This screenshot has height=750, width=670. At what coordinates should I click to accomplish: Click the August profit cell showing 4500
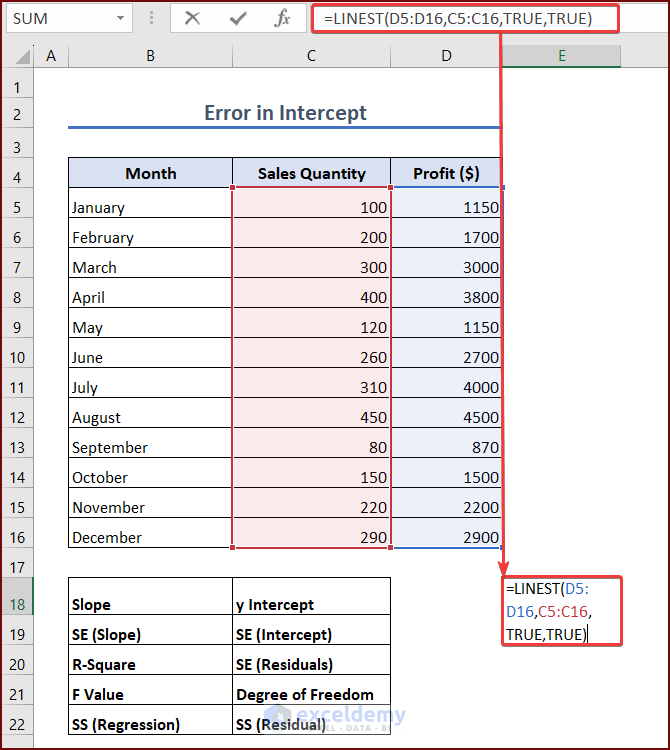coord(446,418)
